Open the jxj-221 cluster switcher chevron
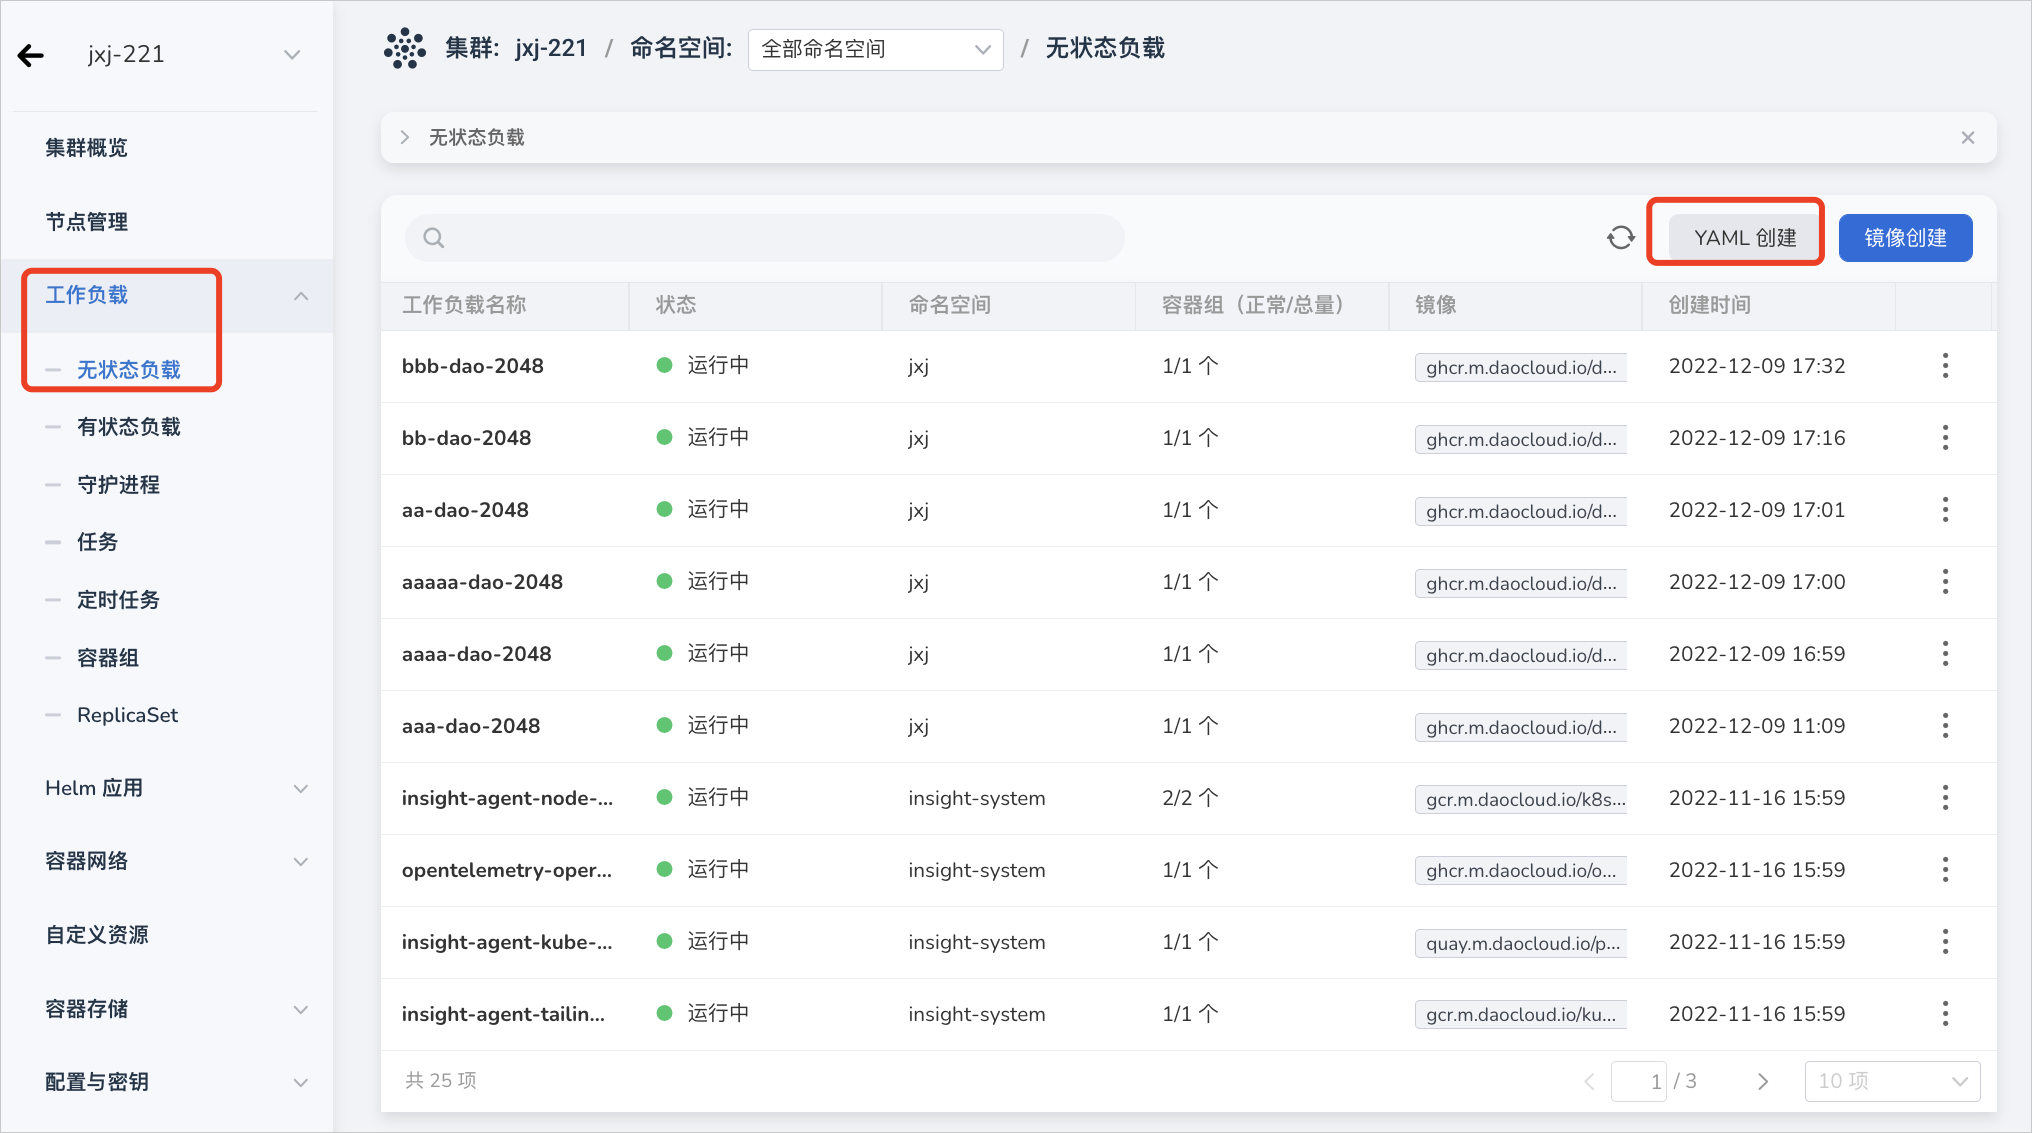This screenshot has height=1133, width=2032. tap(292, 55)
